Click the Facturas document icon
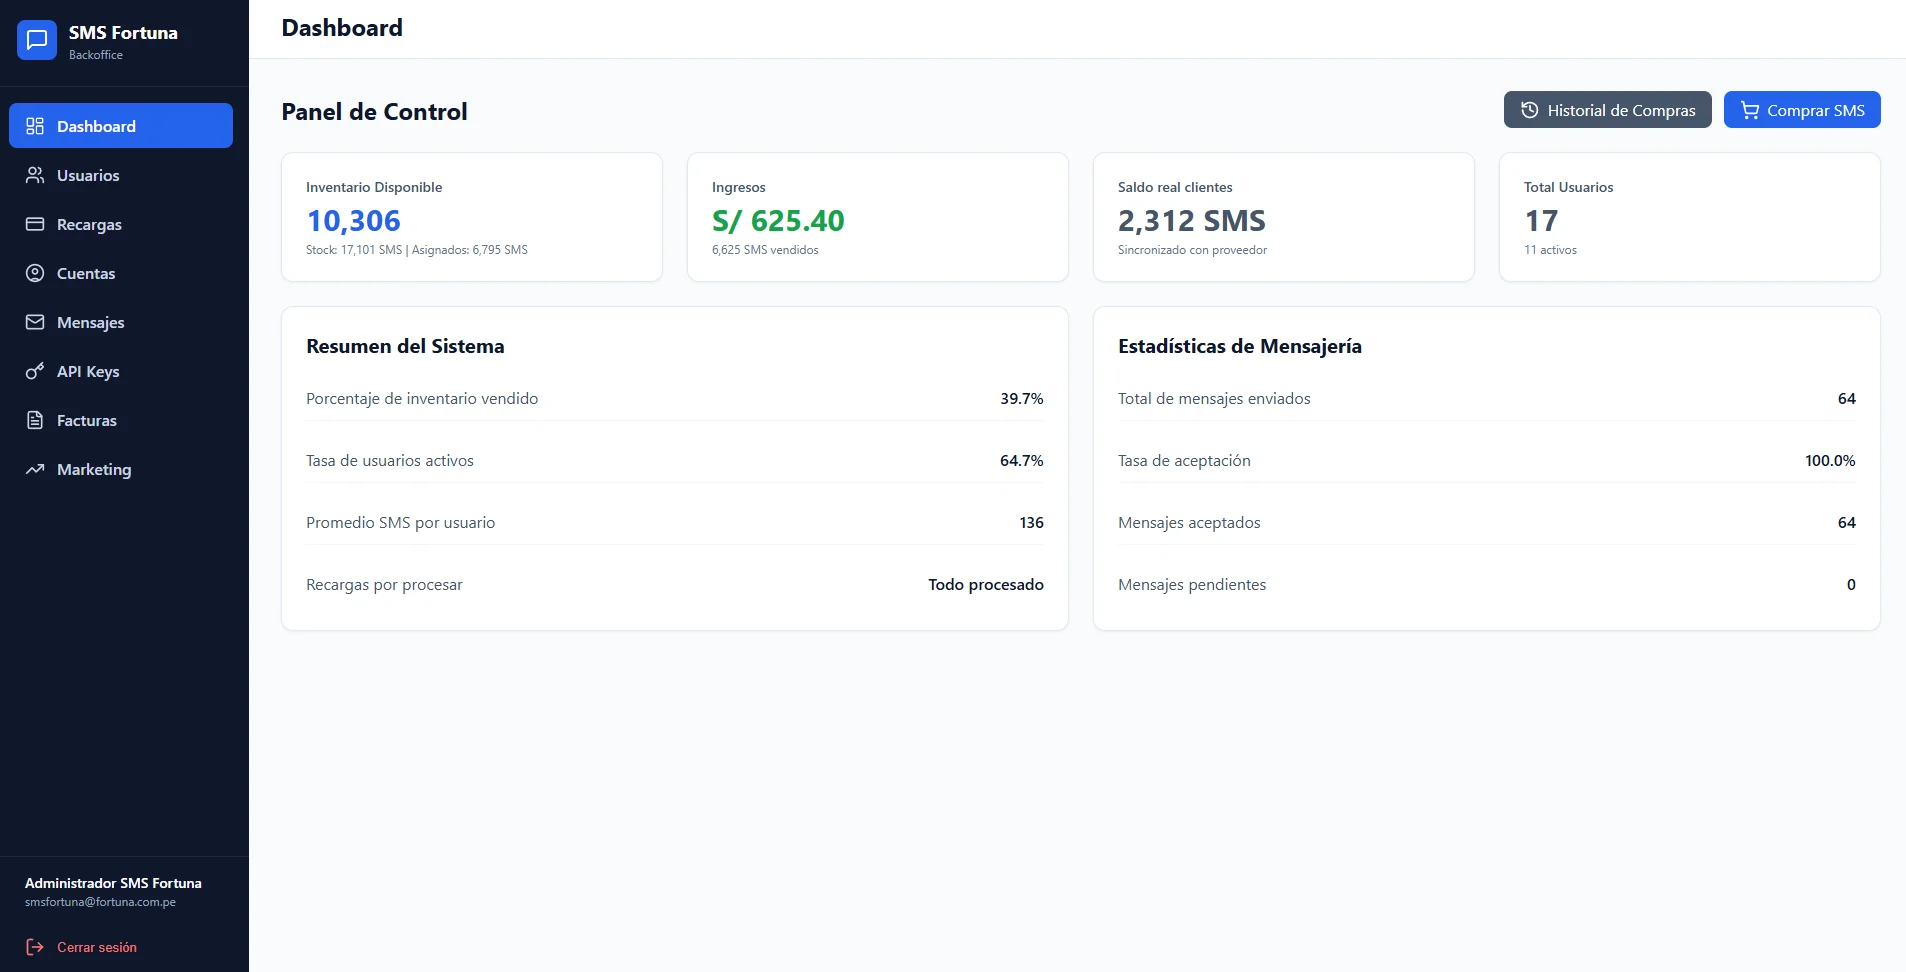 pyautogui.click(x=35, y=420)
